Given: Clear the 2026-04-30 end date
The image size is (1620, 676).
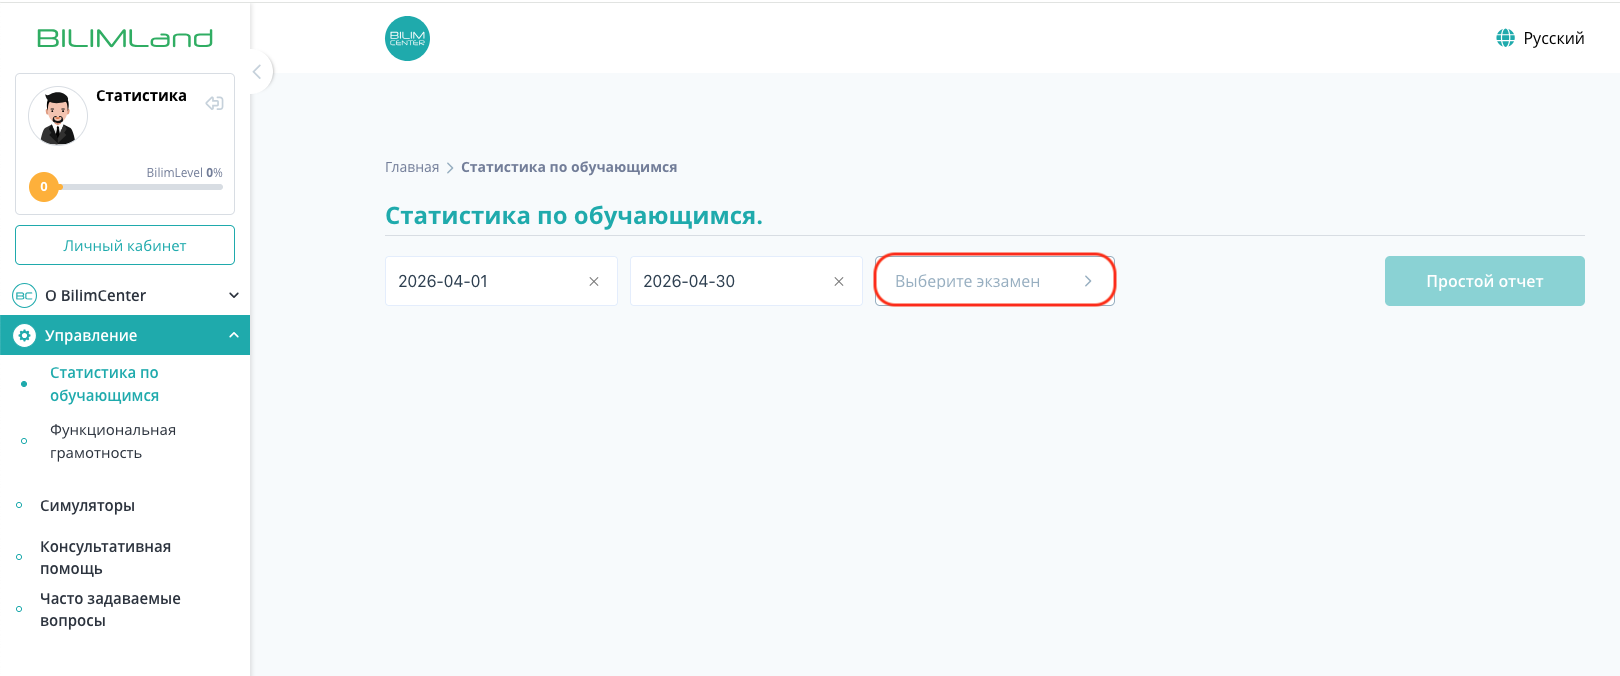Looking at the screenshot, I should tap(839, 282).
